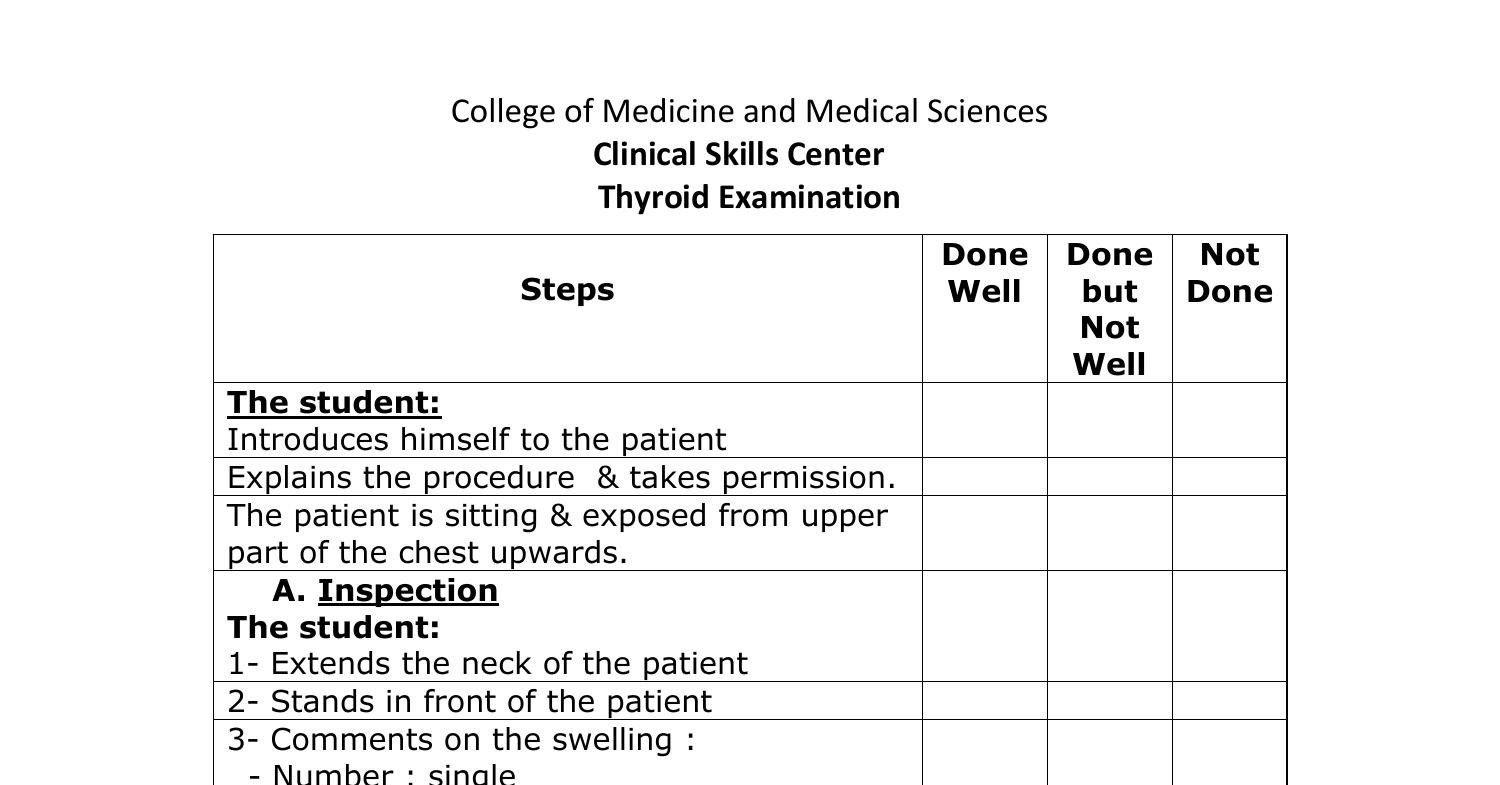Click the underlined "The student:" heading
1500x785 pixels.
(x=334, y=402)
